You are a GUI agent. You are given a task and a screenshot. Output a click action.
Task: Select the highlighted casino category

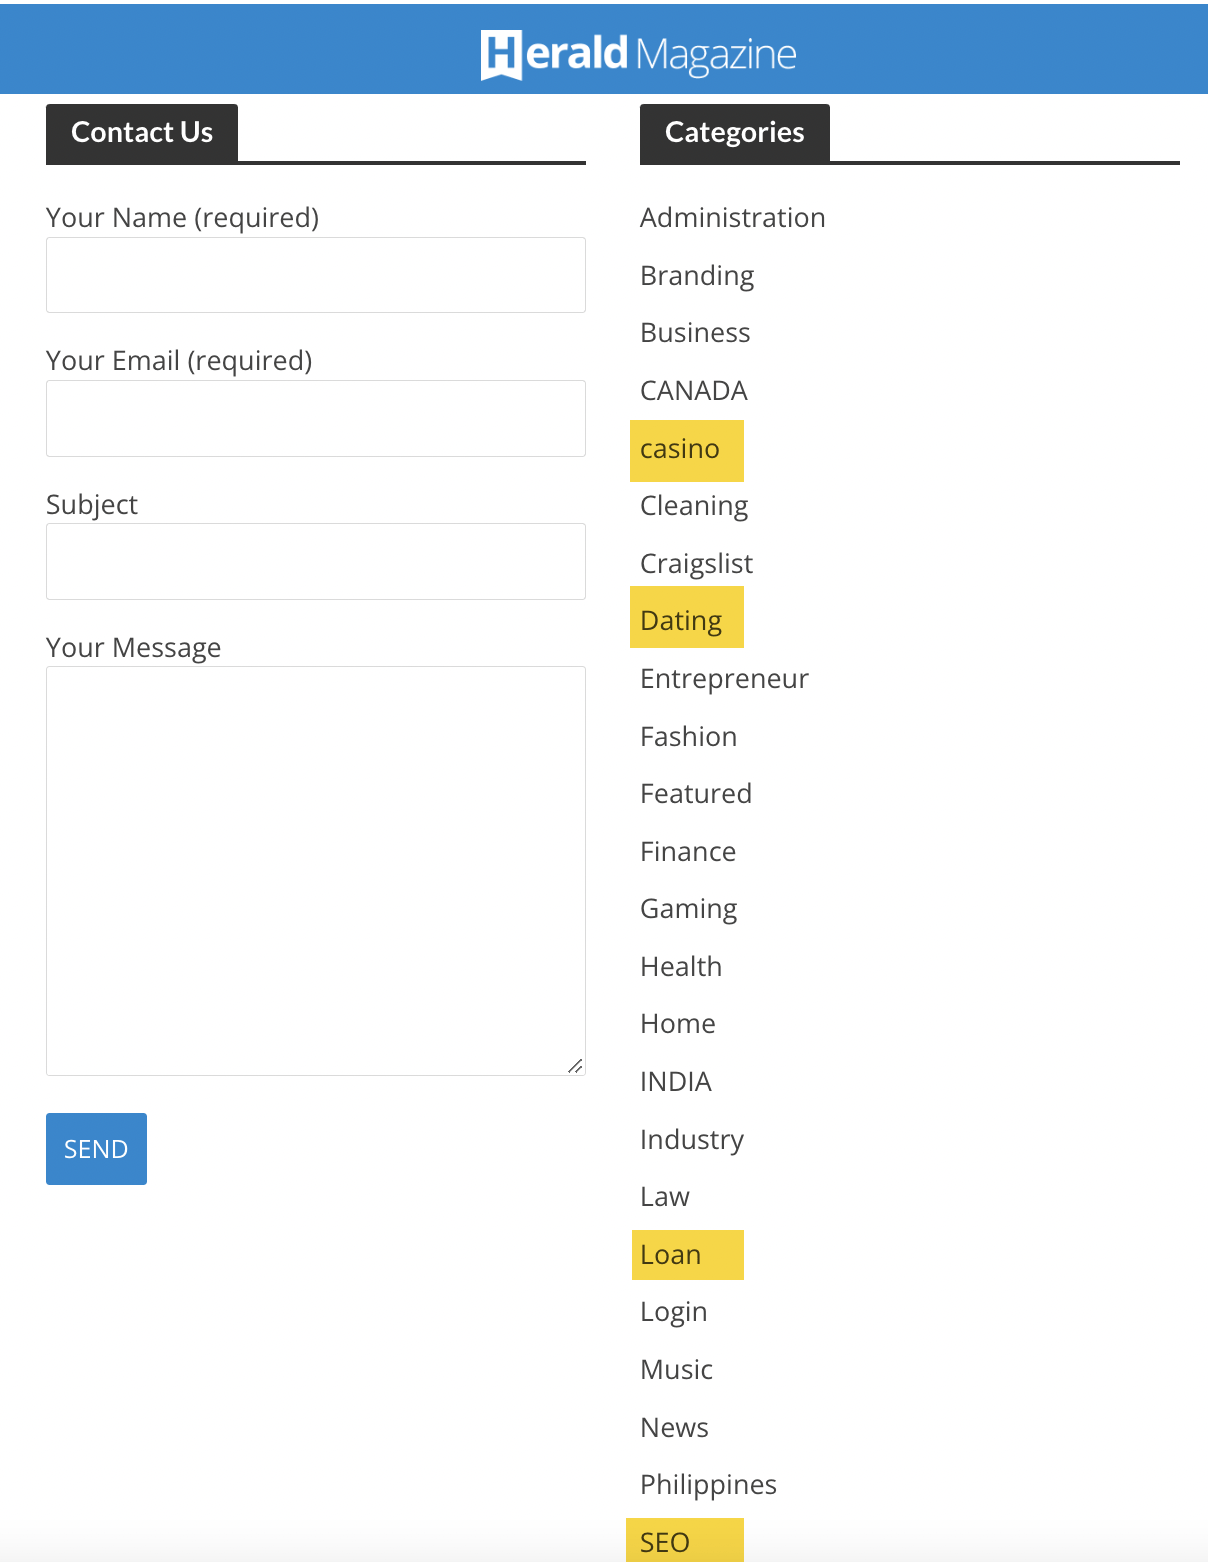click(680, 449)
